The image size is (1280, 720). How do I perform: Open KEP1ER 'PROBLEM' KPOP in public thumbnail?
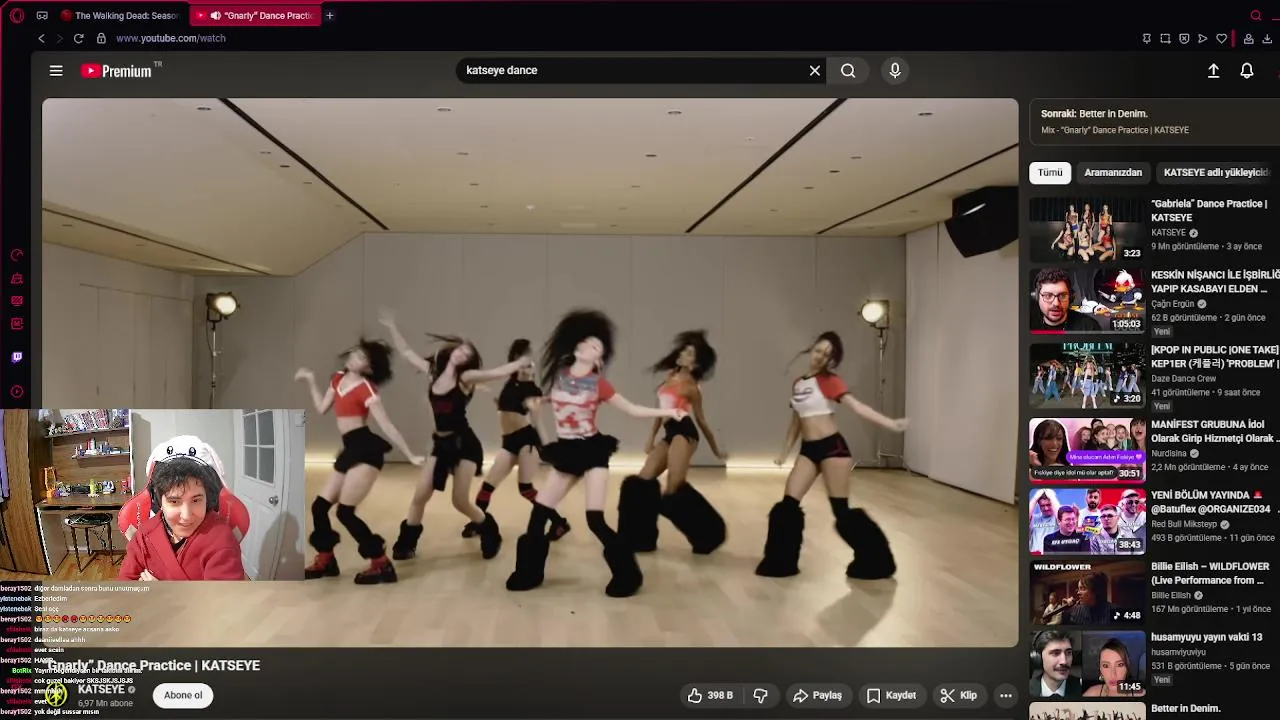point(1087,375)
